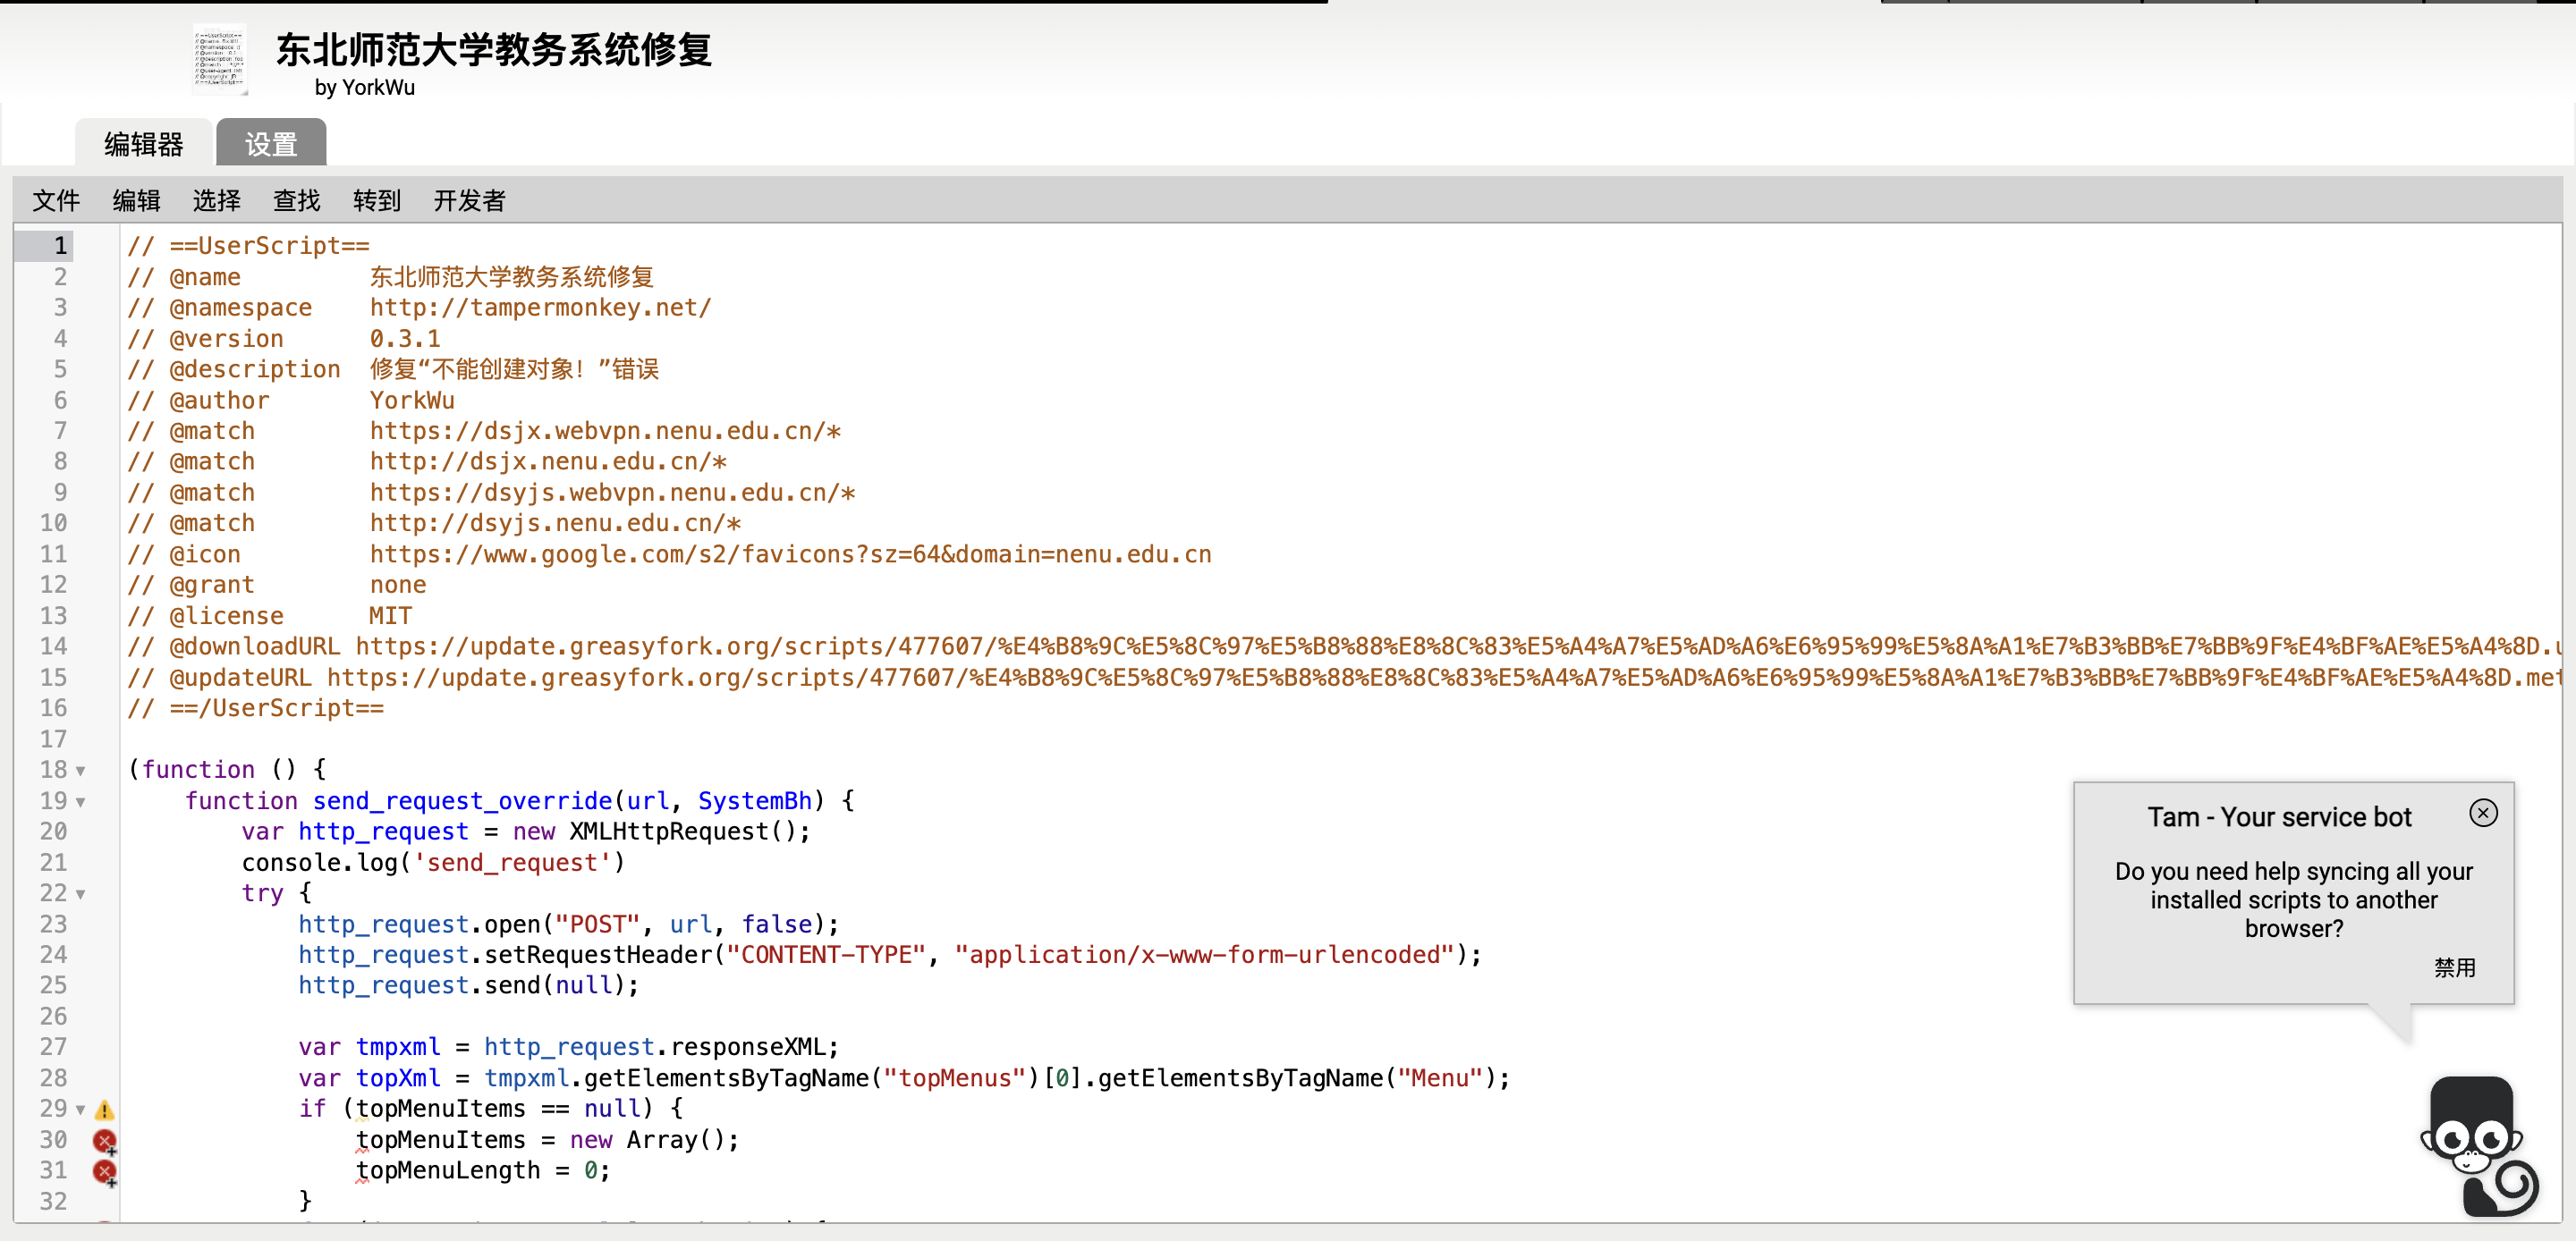This screenshot has width=2576, height=1241.
Task: Click 禁用 in the service bot popup
Action: pos(2454,967)
